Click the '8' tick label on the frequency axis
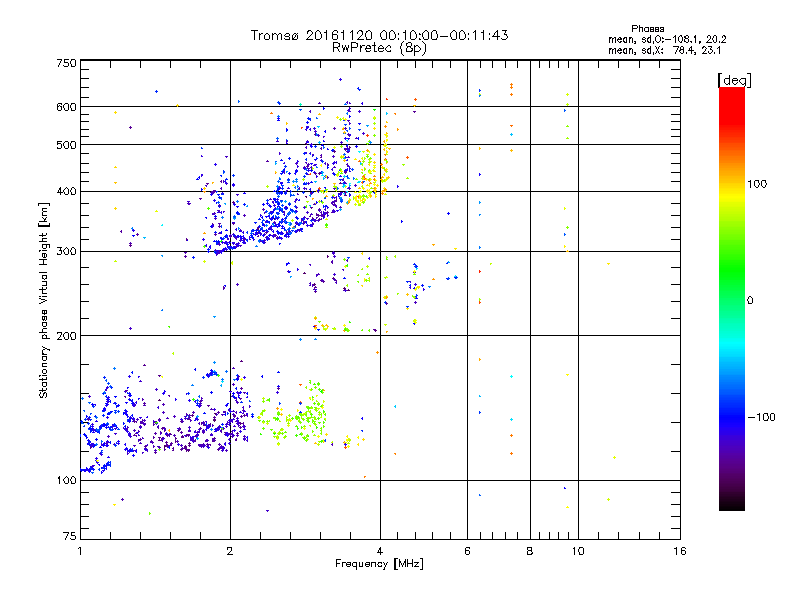This screenshot has width=800, height=600. [x=530, y=551]
